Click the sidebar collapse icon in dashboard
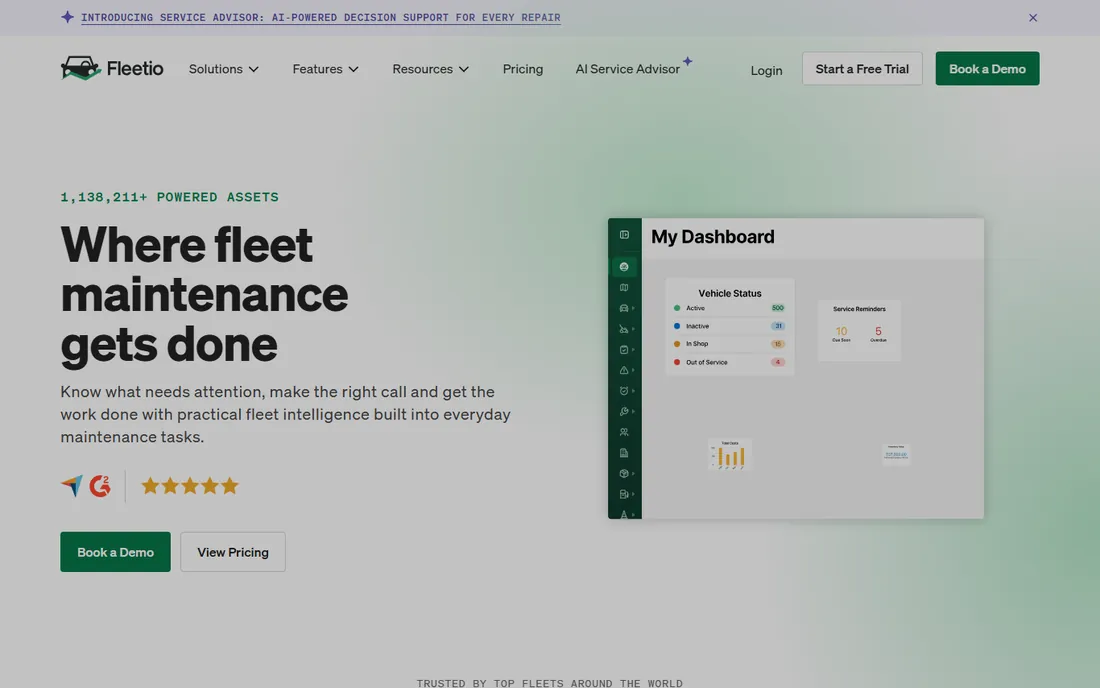The image size is (1100, 688). coord(624,235)
